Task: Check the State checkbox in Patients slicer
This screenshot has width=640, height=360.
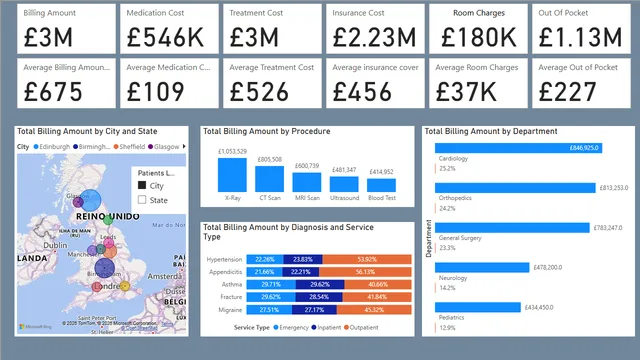Action: pyautogui.click(x=142, y=200)
